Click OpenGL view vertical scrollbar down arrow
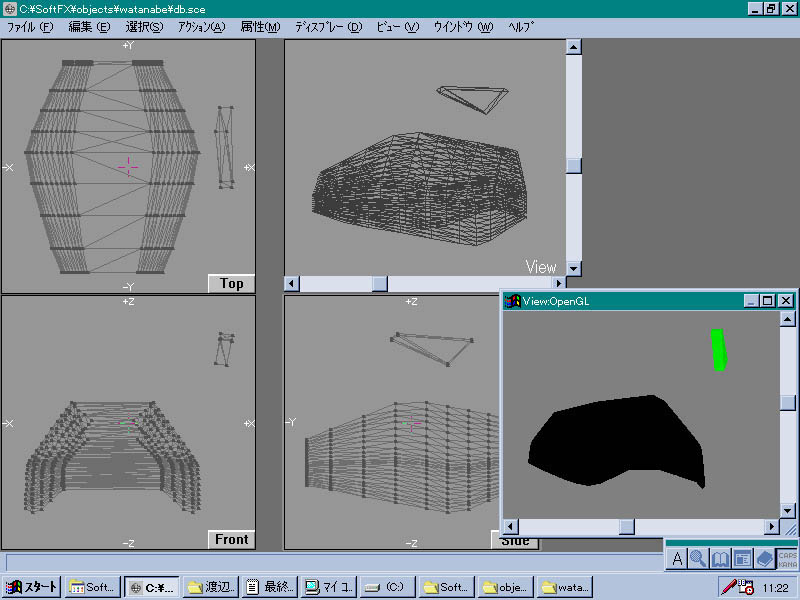This screenshot has height=600, width=800. pyautogui.click(x=788, y=510)
